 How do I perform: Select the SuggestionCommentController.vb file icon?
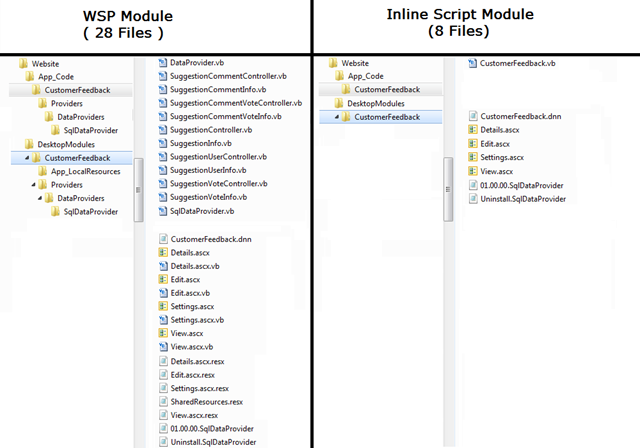click(x=163, y=76)
